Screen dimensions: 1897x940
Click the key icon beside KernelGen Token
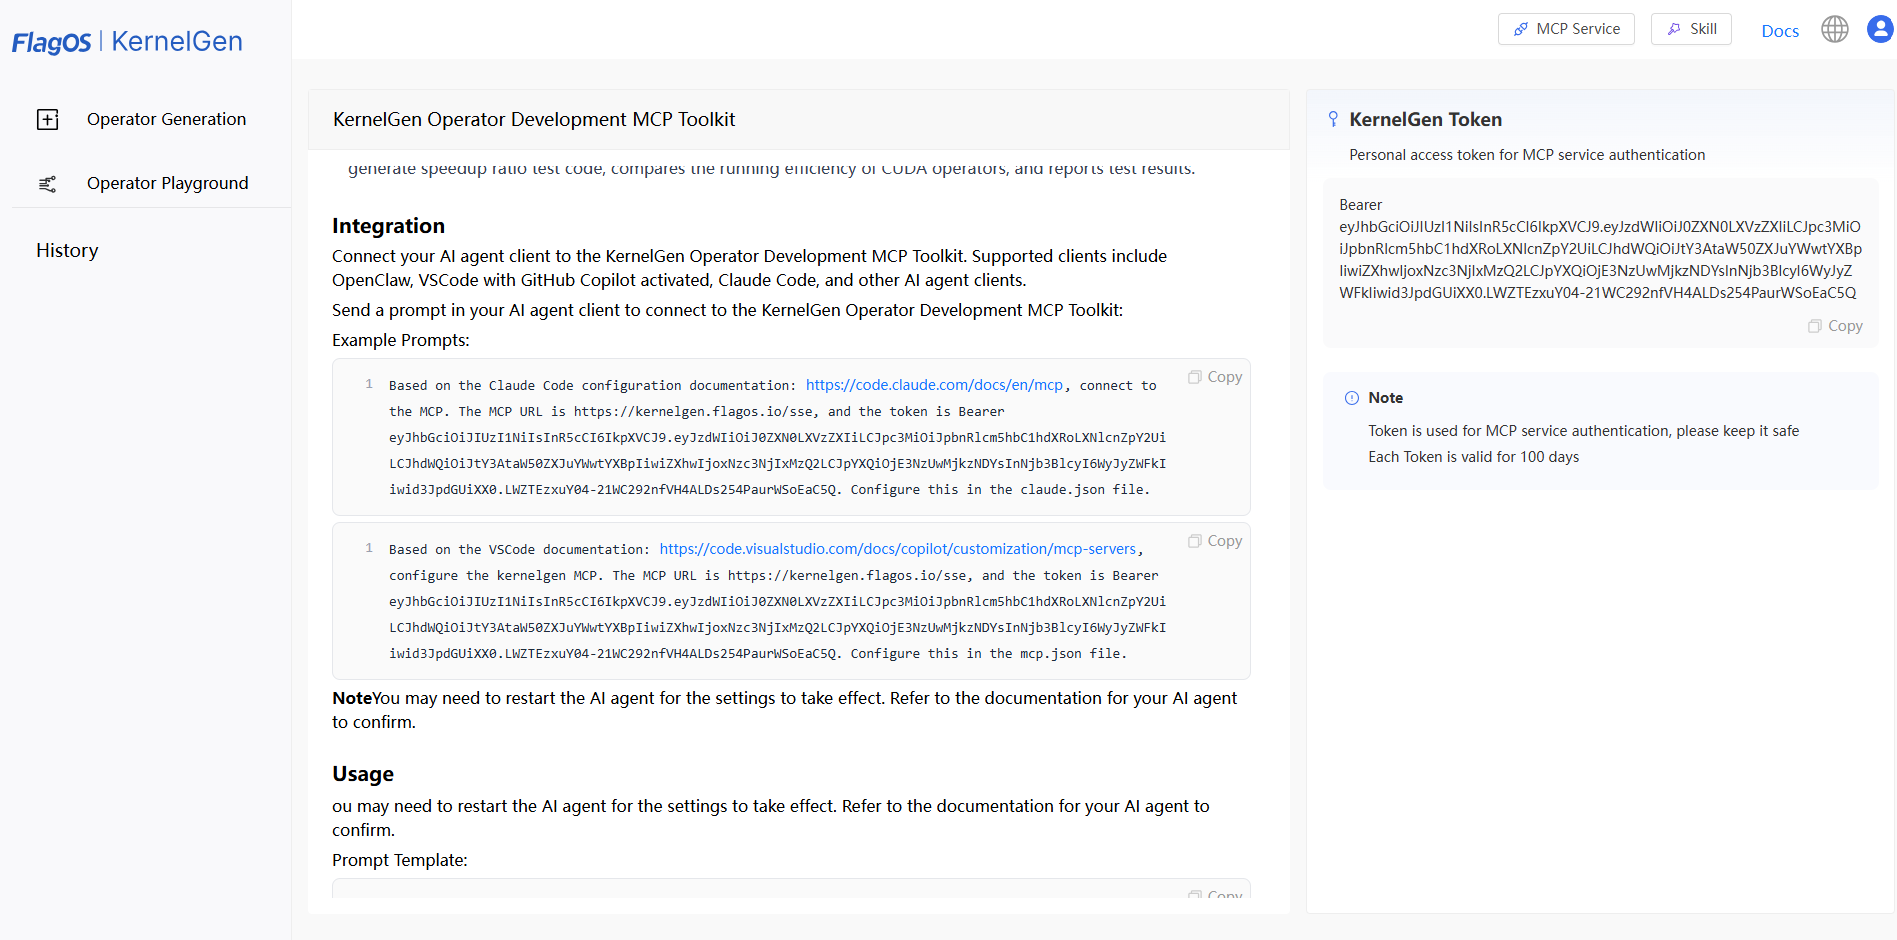[1333, 119]
